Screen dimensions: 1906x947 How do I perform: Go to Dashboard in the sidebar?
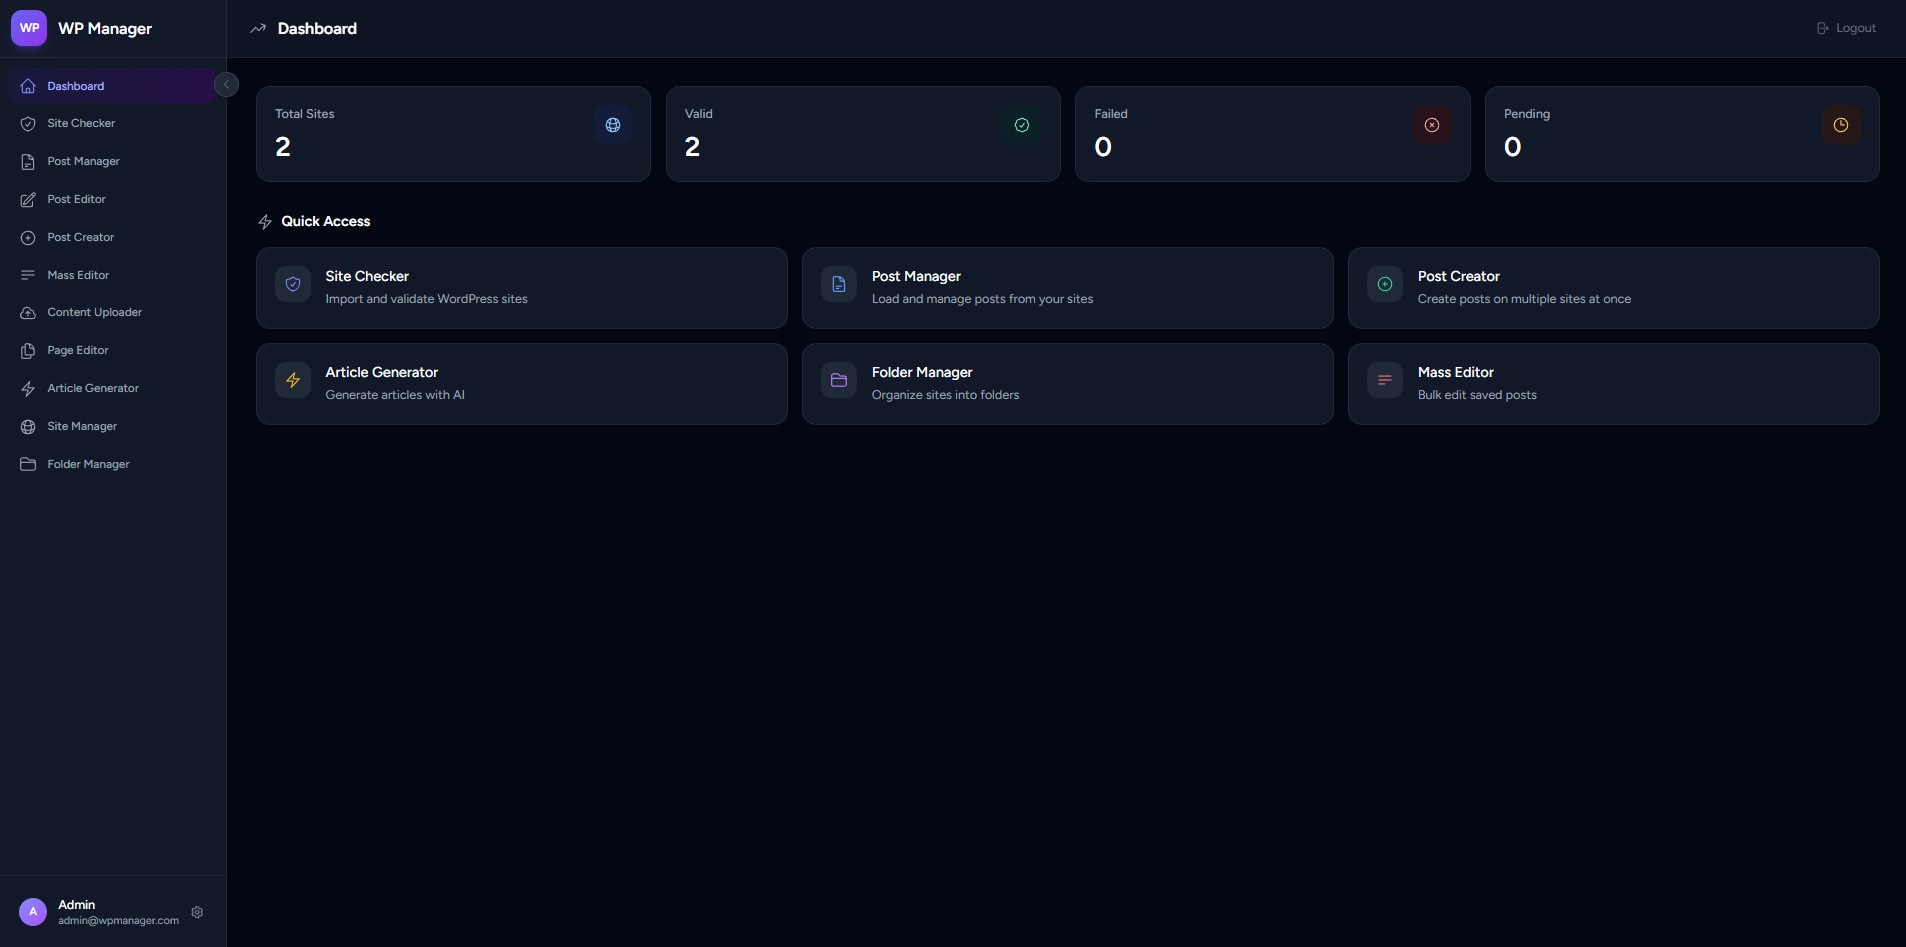pyautogui.click(x=112, y=86)
